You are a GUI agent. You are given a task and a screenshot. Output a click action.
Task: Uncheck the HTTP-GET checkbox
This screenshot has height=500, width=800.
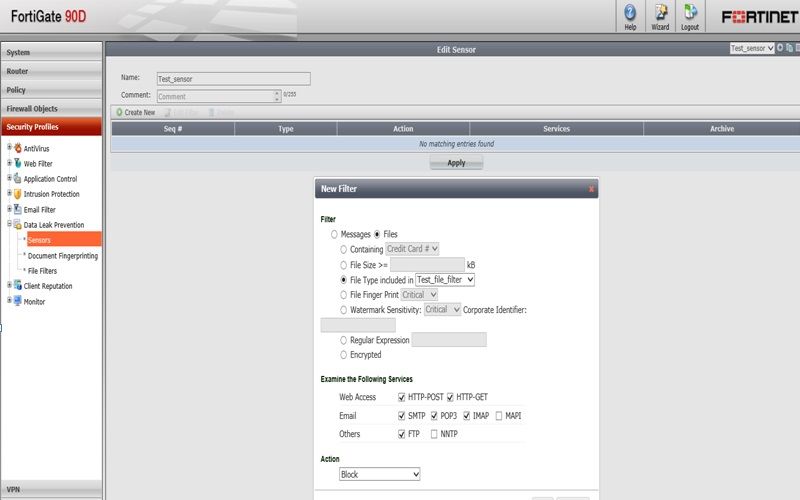point(450,397)
